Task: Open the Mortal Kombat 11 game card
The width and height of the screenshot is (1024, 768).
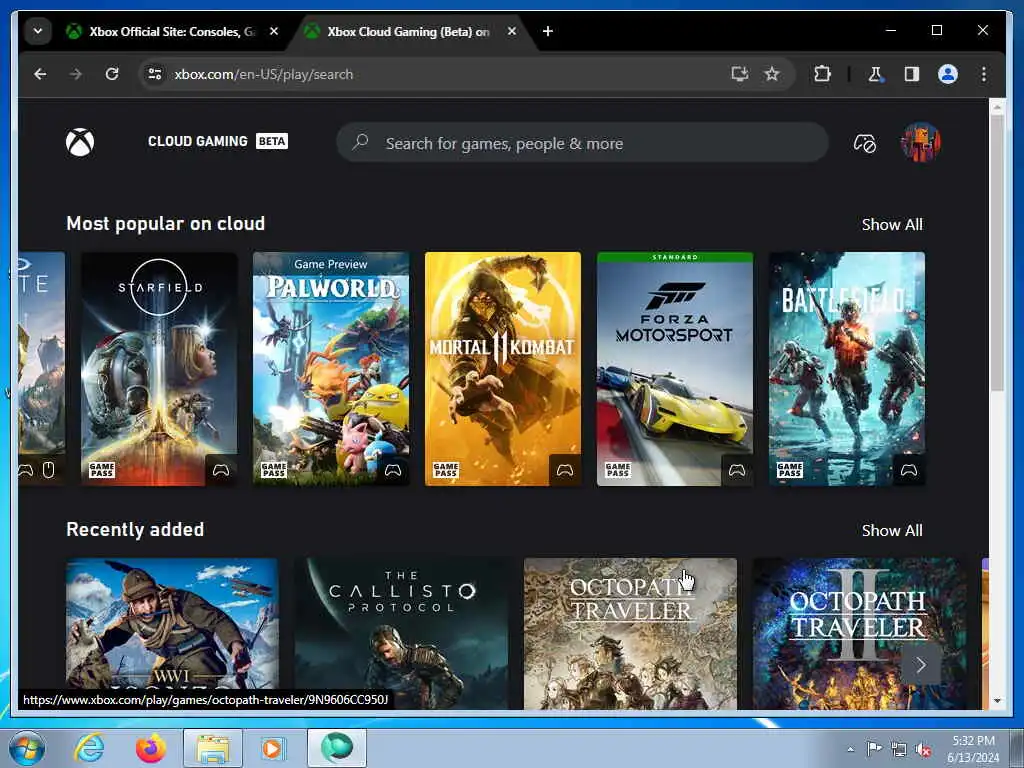Action: pos(503,369)
